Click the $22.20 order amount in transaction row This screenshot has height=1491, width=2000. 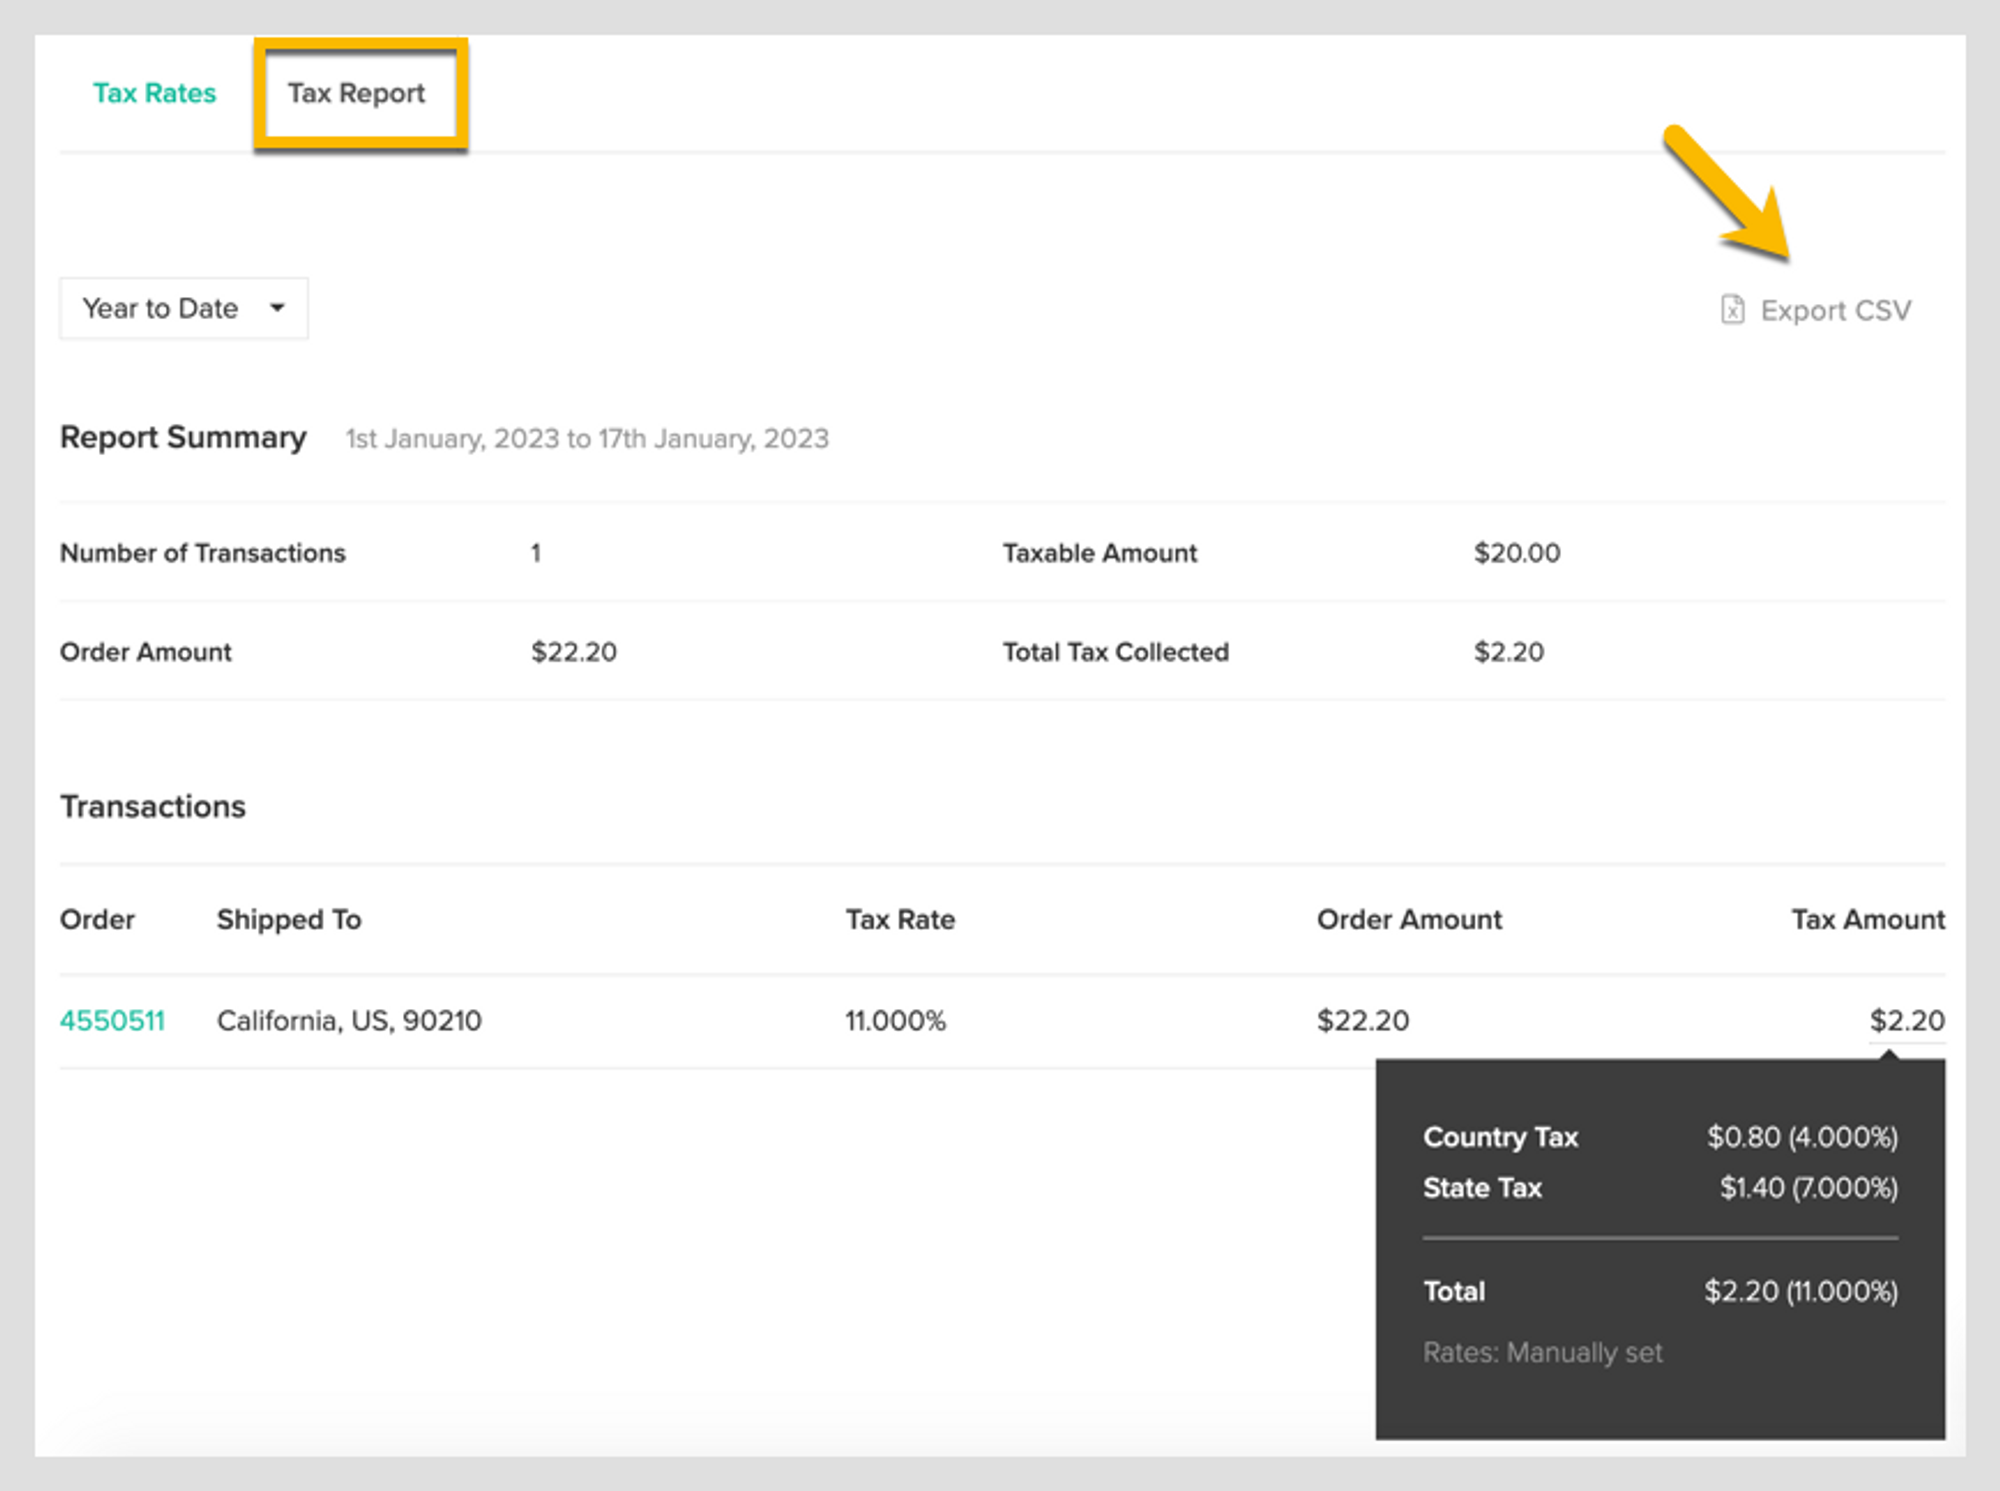(x=1362, y=1020)
